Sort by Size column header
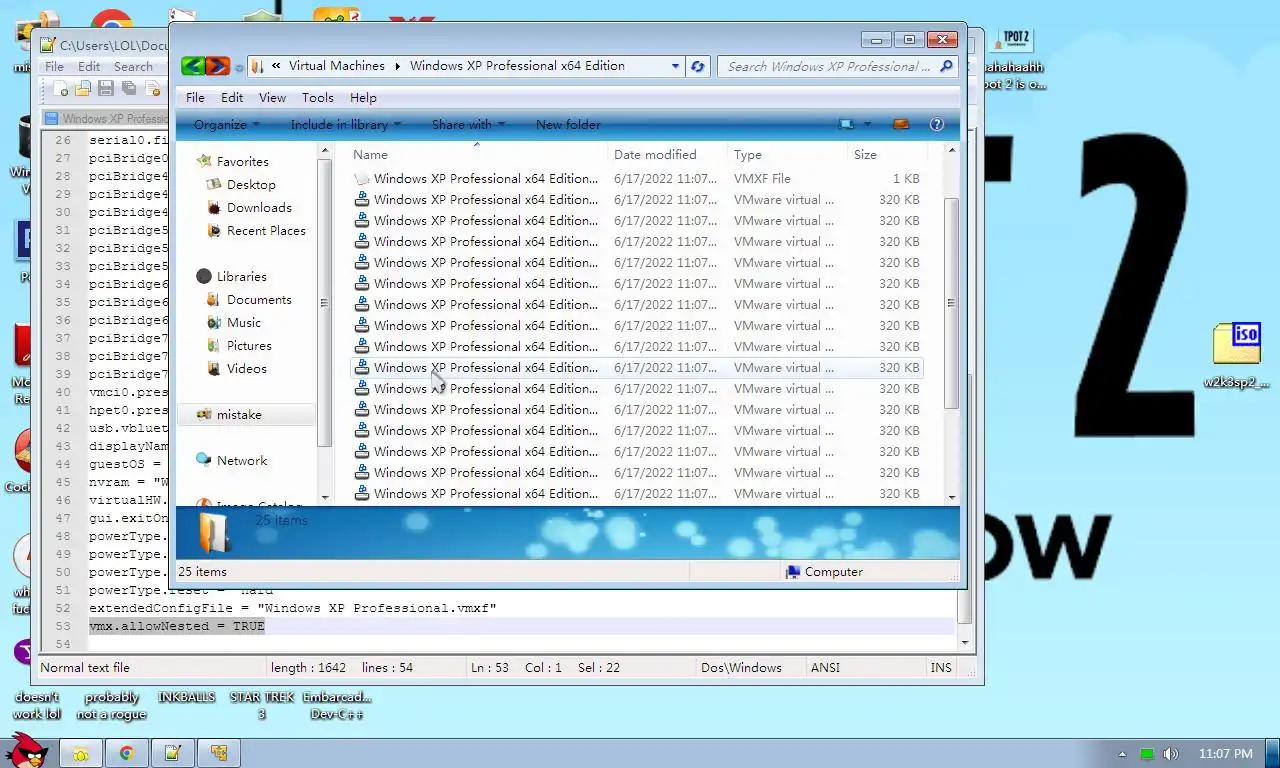 click(x=887, y=155)
